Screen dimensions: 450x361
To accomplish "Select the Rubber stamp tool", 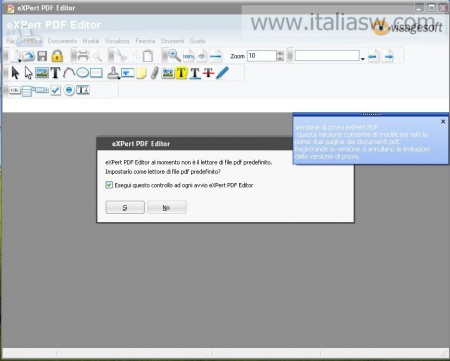I will tap(113, 72).
